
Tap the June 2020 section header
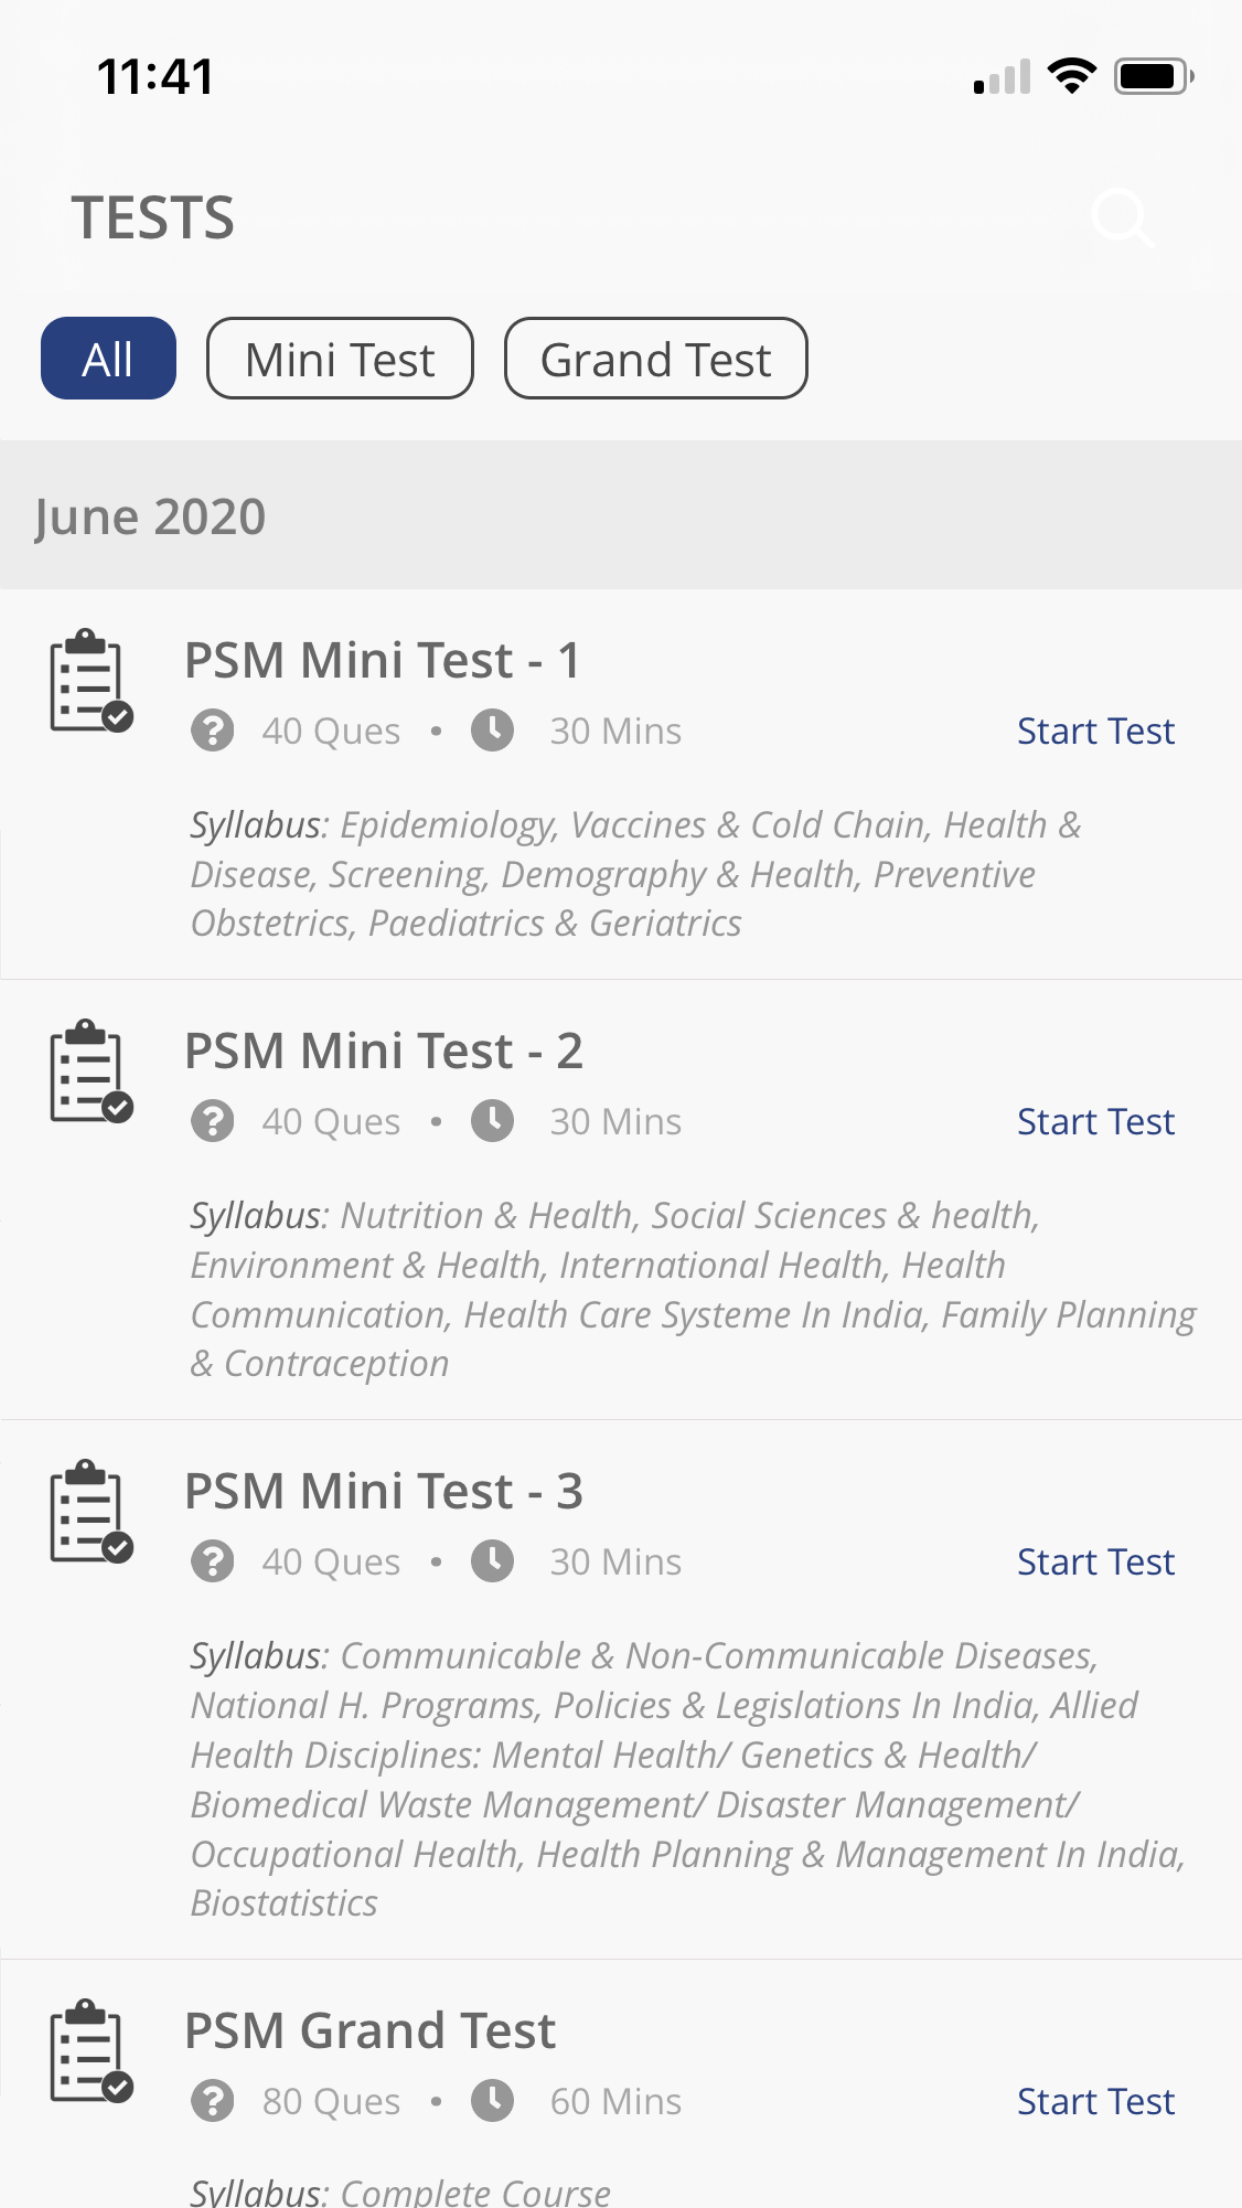pos(621,515)
